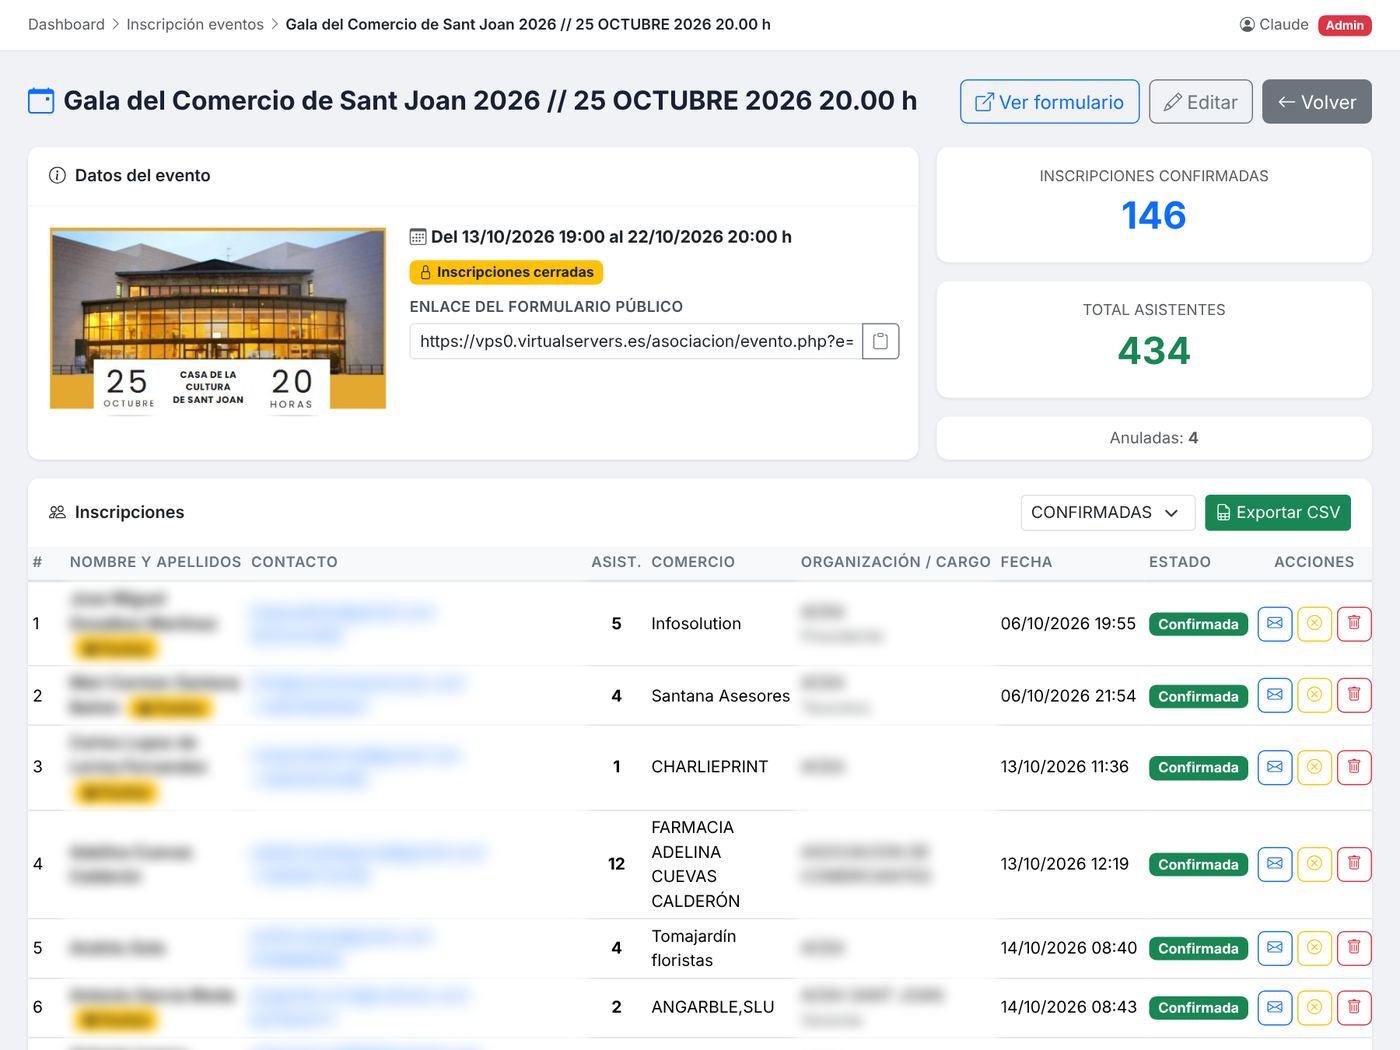1400x1050 pixels.
Task: Click the Claude username in header
Action: click(1284, 24)
